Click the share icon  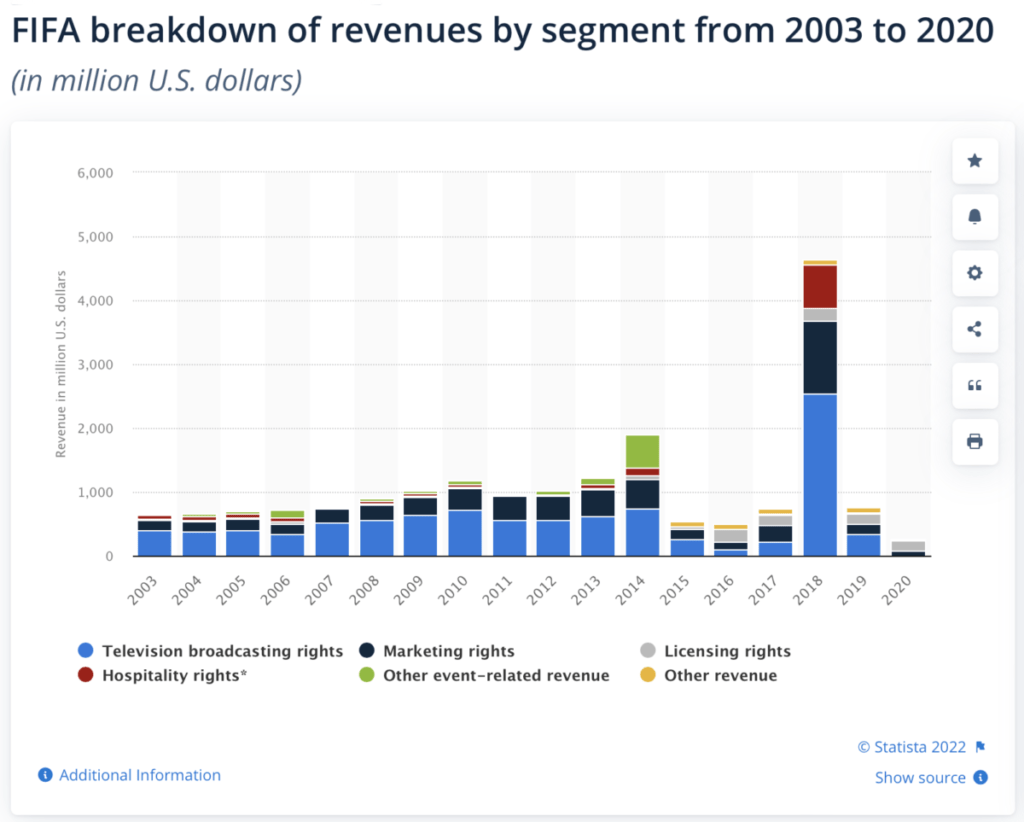pos(974,329)
